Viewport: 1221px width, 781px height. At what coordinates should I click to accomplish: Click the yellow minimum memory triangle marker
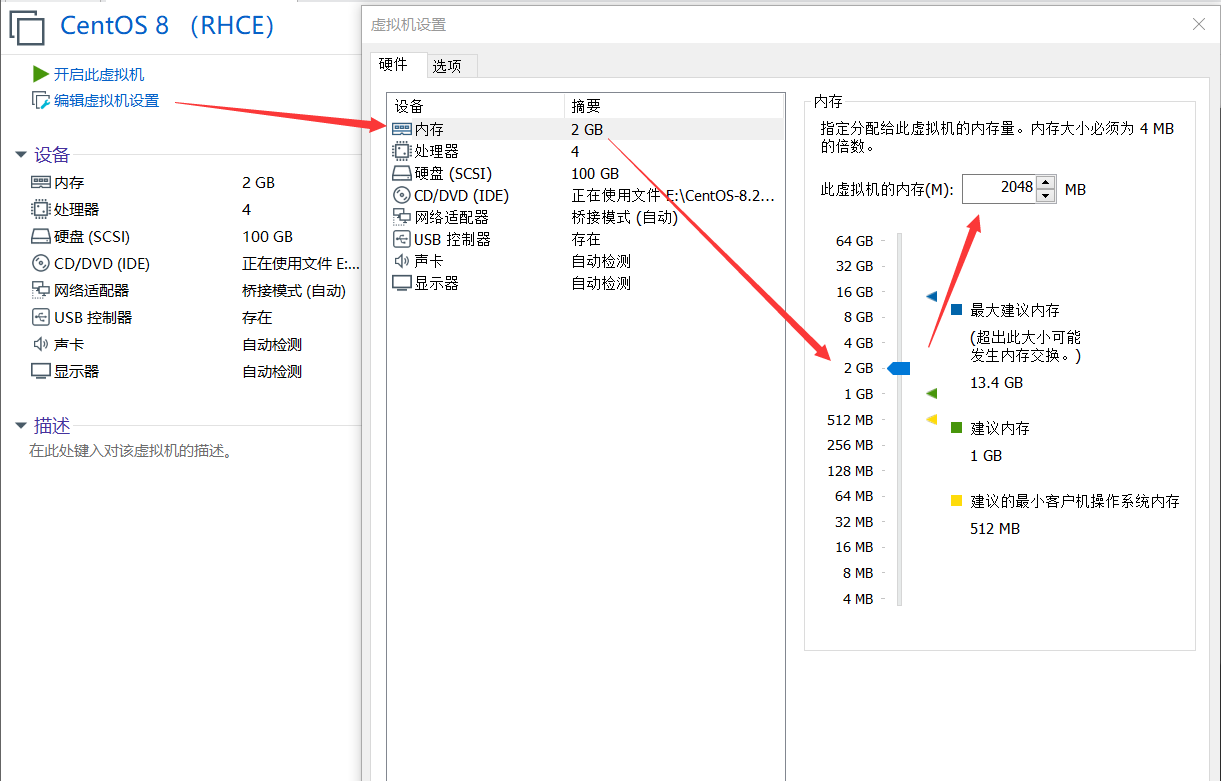coord(932,420)
